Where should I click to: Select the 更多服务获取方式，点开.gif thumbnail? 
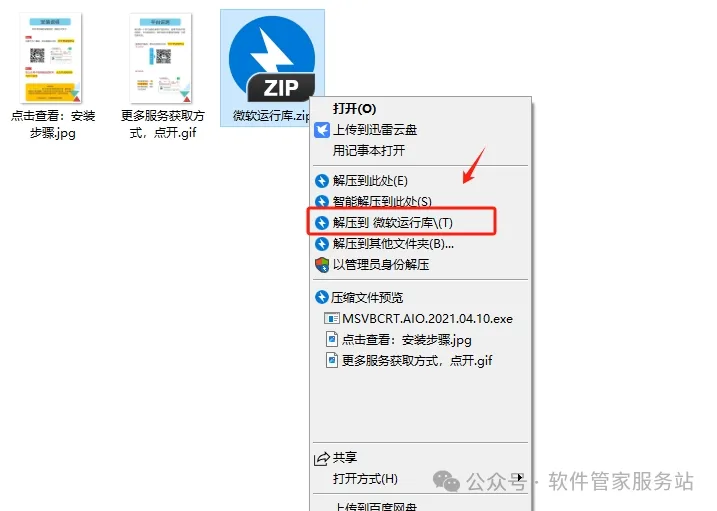[x=161, y=58]
